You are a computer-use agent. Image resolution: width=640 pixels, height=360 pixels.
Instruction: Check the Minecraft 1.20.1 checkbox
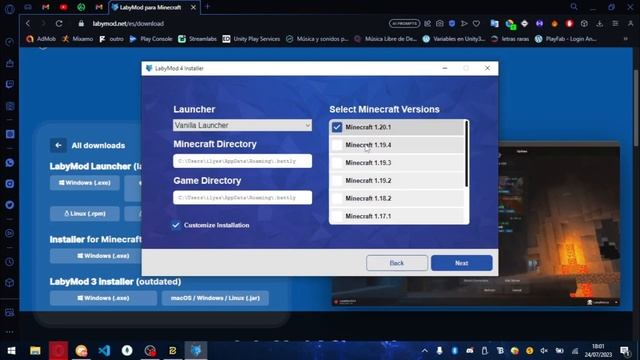coord(337,127)
